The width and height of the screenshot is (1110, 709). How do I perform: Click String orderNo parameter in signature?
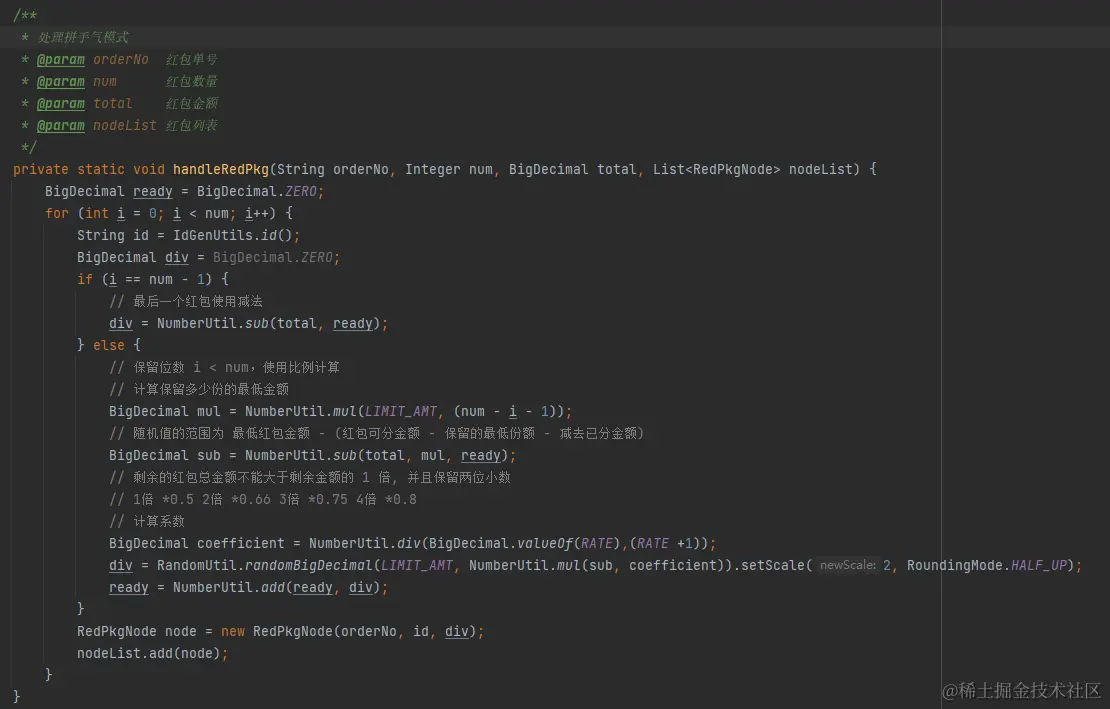(333, 169)
